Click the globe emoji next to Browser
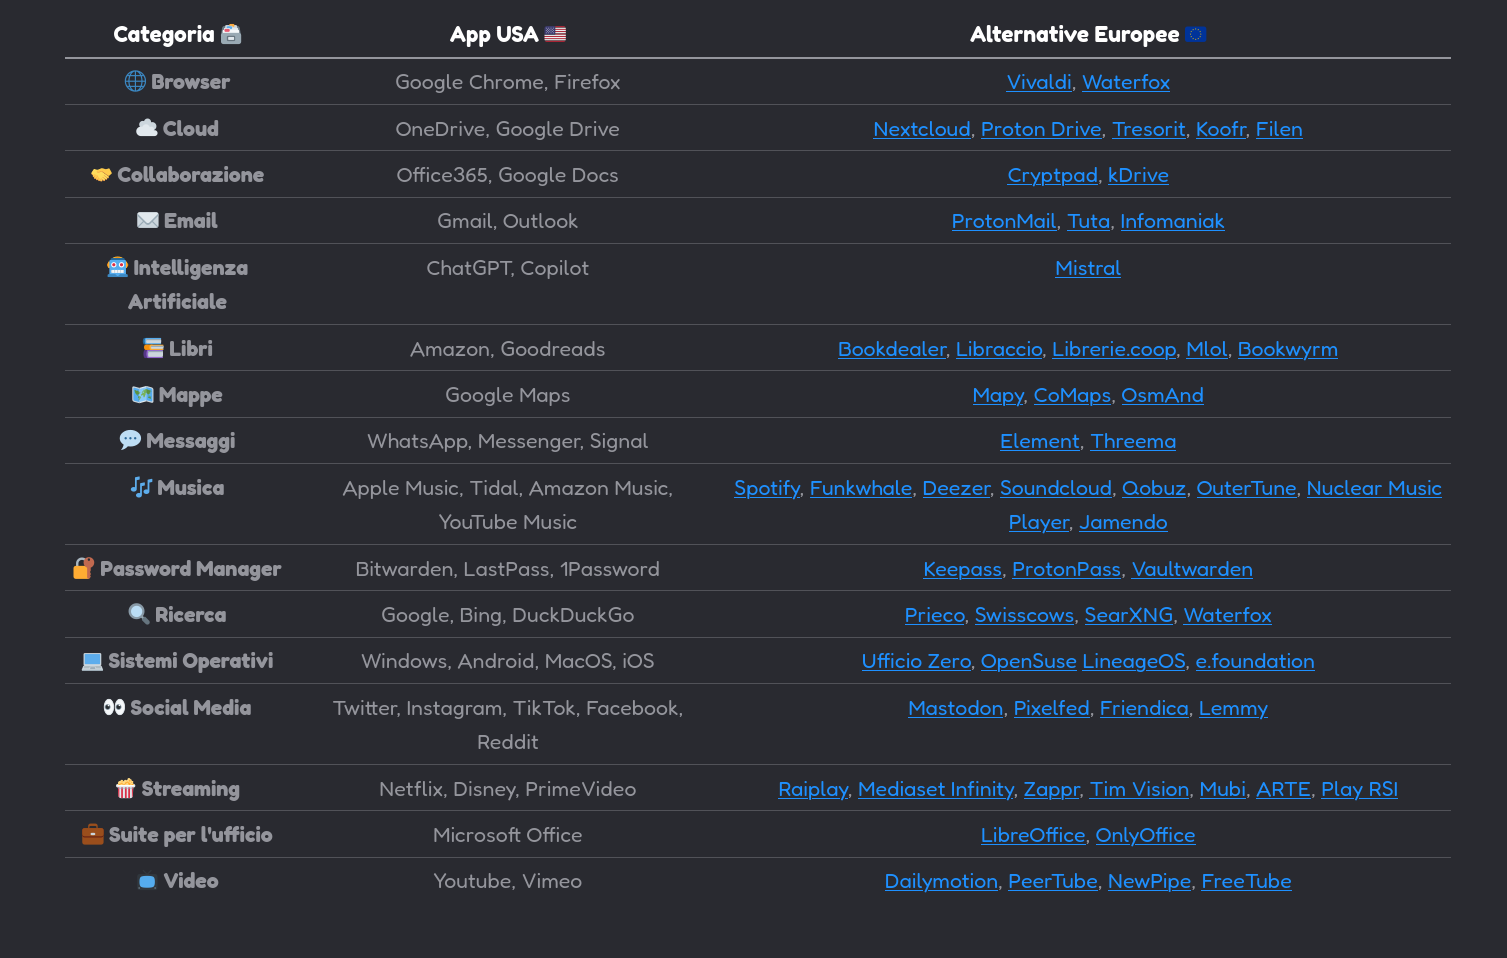 coord(135,81)
